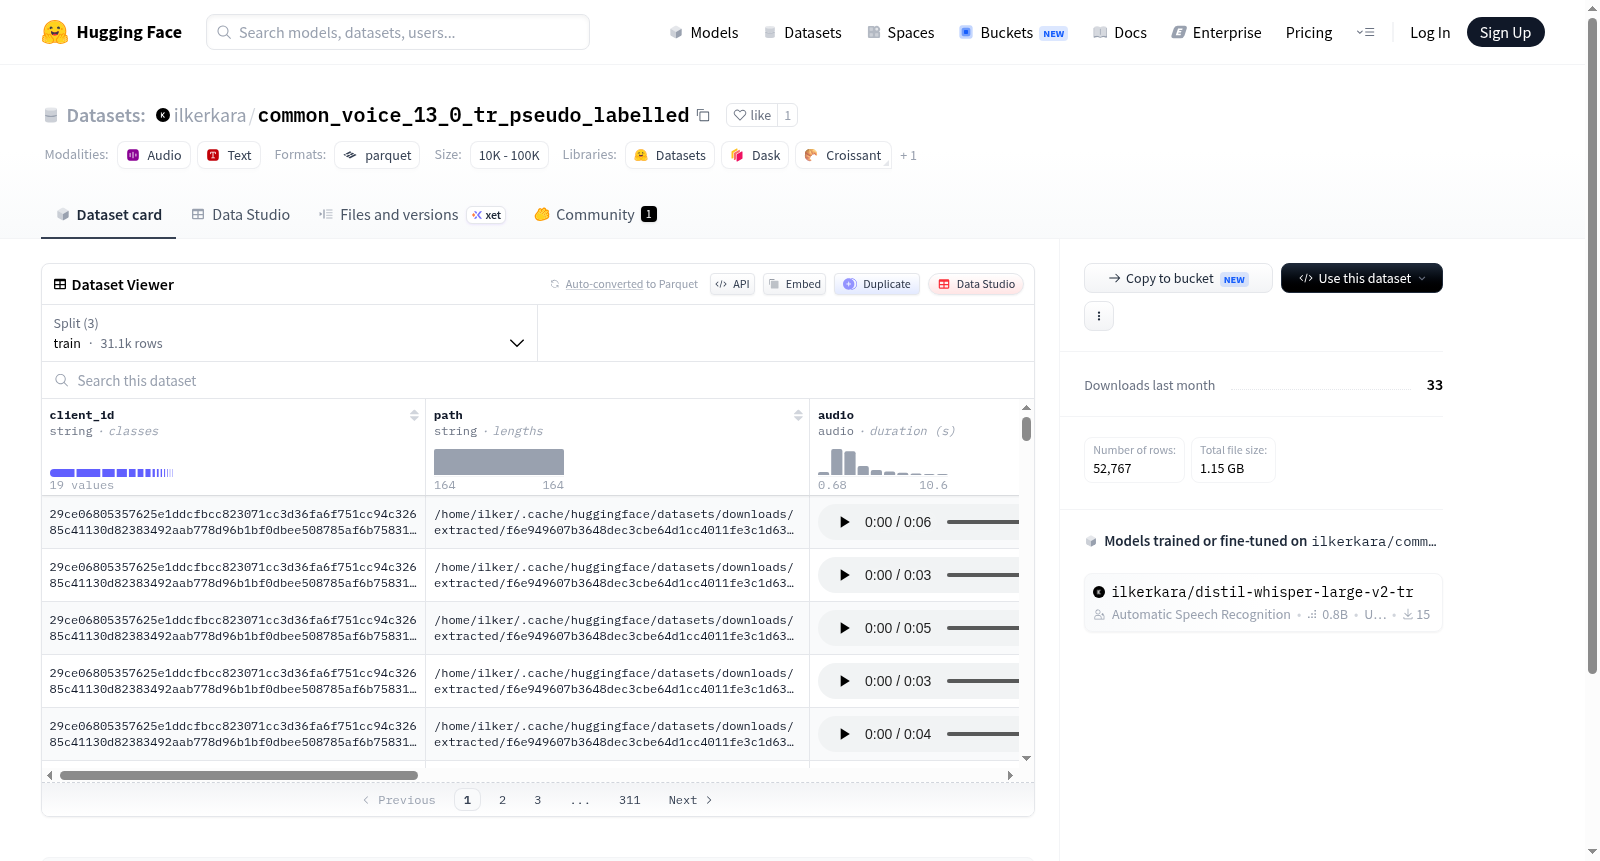Sort by the path column
This screenshot has height=861, width=1600.
[798, 415]
